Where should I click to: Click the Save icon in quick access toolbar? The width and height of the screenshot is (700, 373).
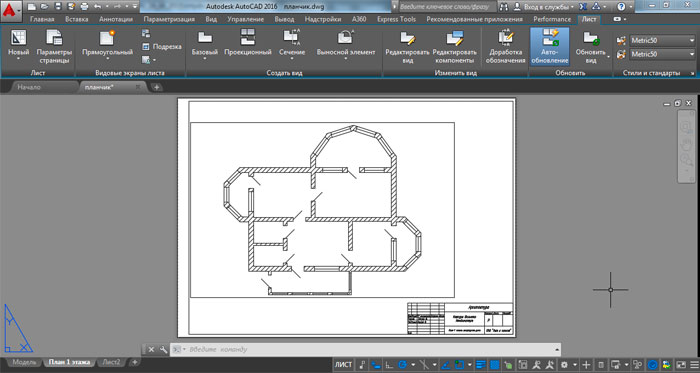[x=58, y=7]
